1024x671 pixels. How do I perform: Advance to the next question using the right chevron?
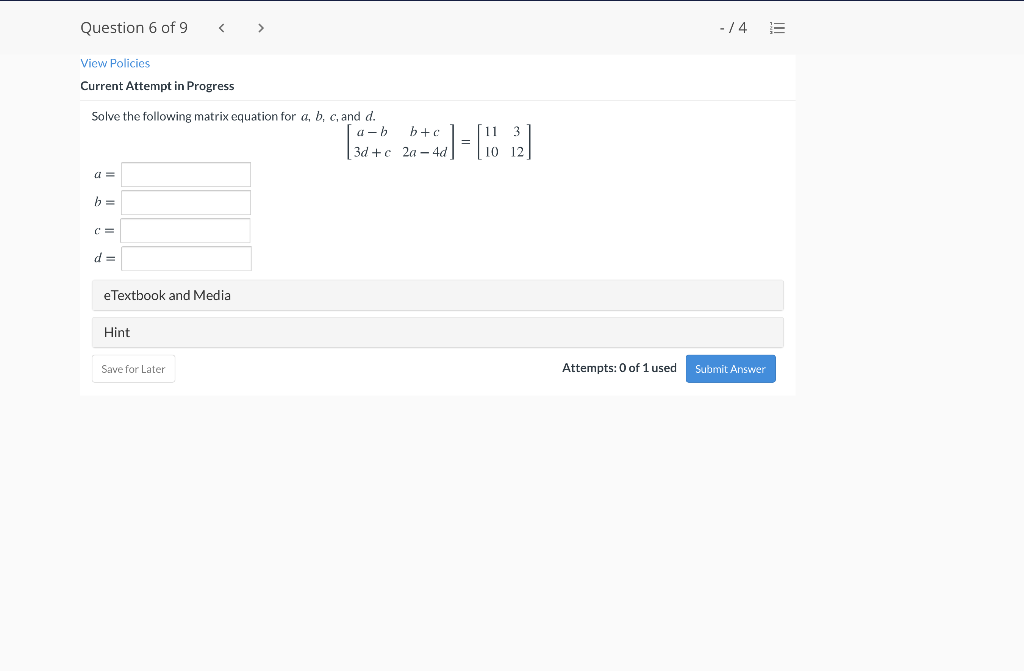tap(260, 28)
